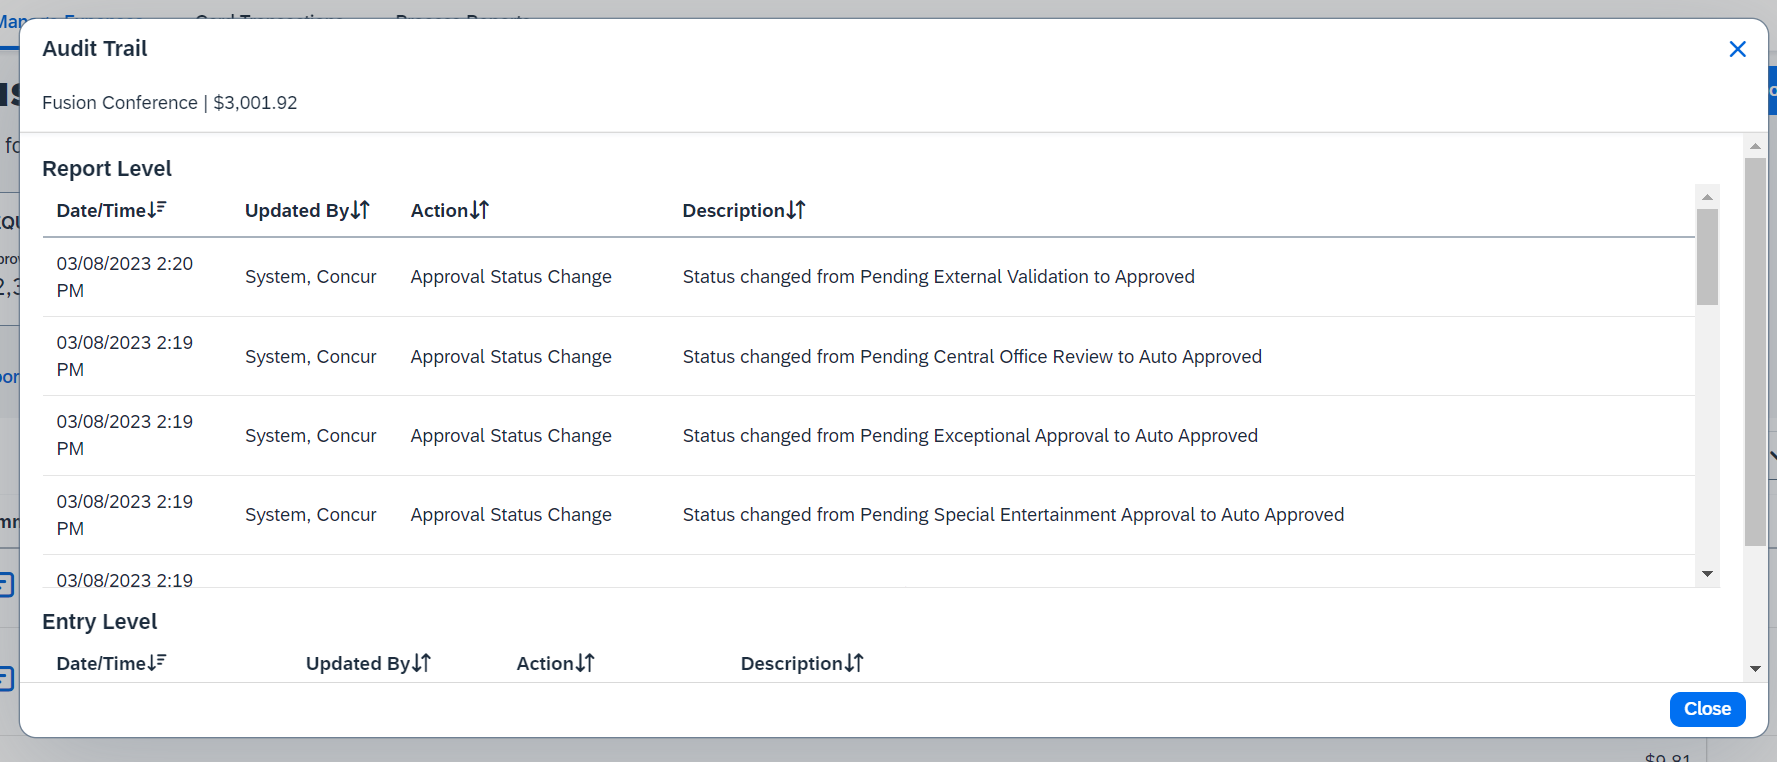Click the dialog's outer scrollbar thumb
The width and height of the screenshot is (1777, 762).
1755,350
